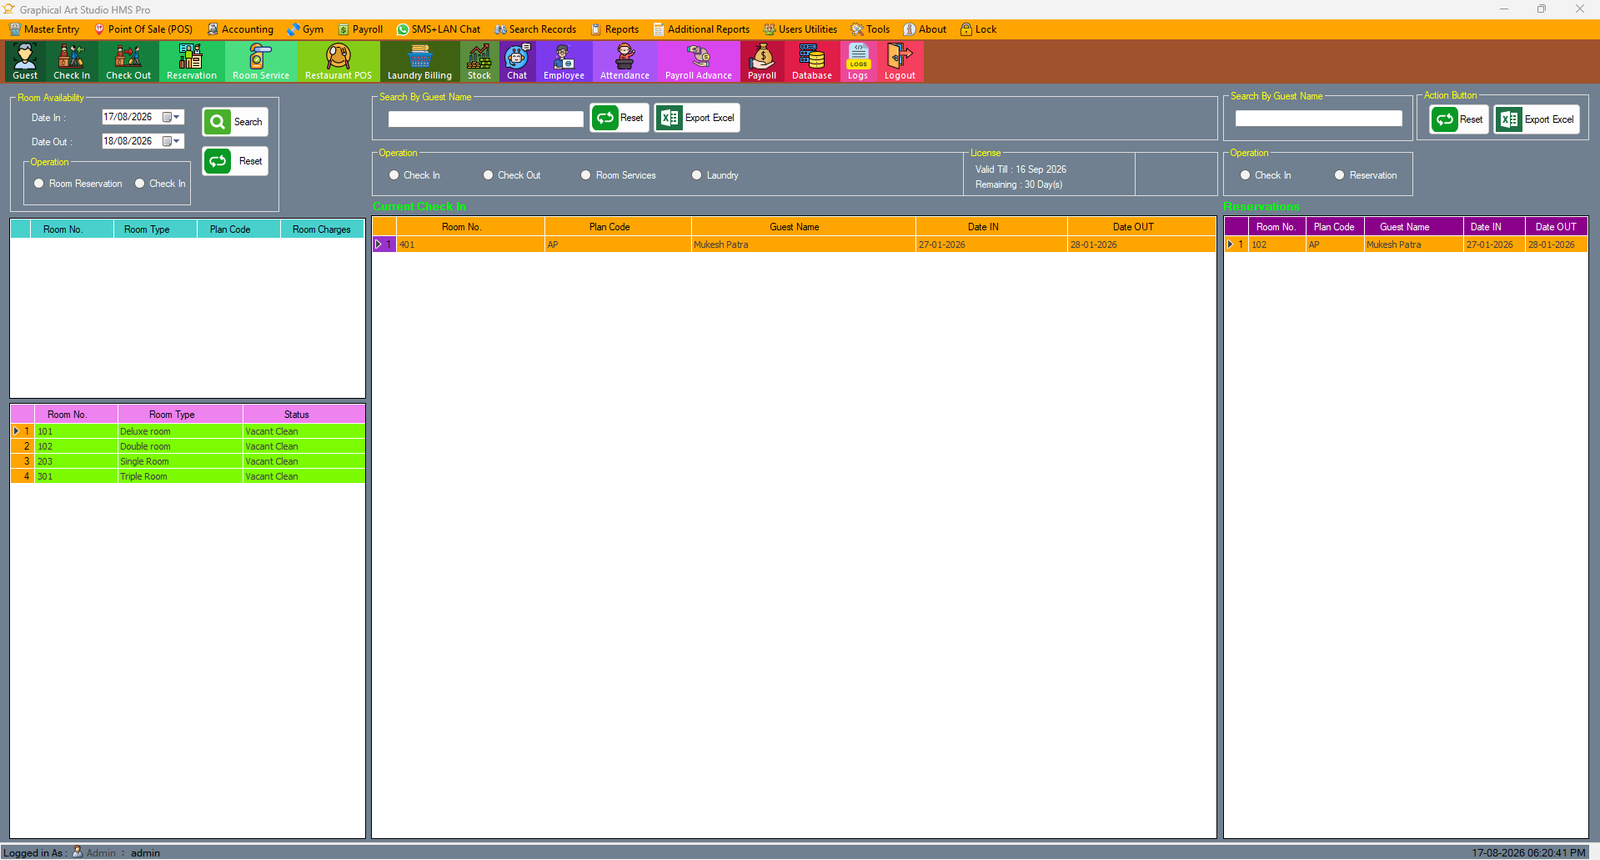
Task: Click the Room Charges column header
Action: pos(322,229)
